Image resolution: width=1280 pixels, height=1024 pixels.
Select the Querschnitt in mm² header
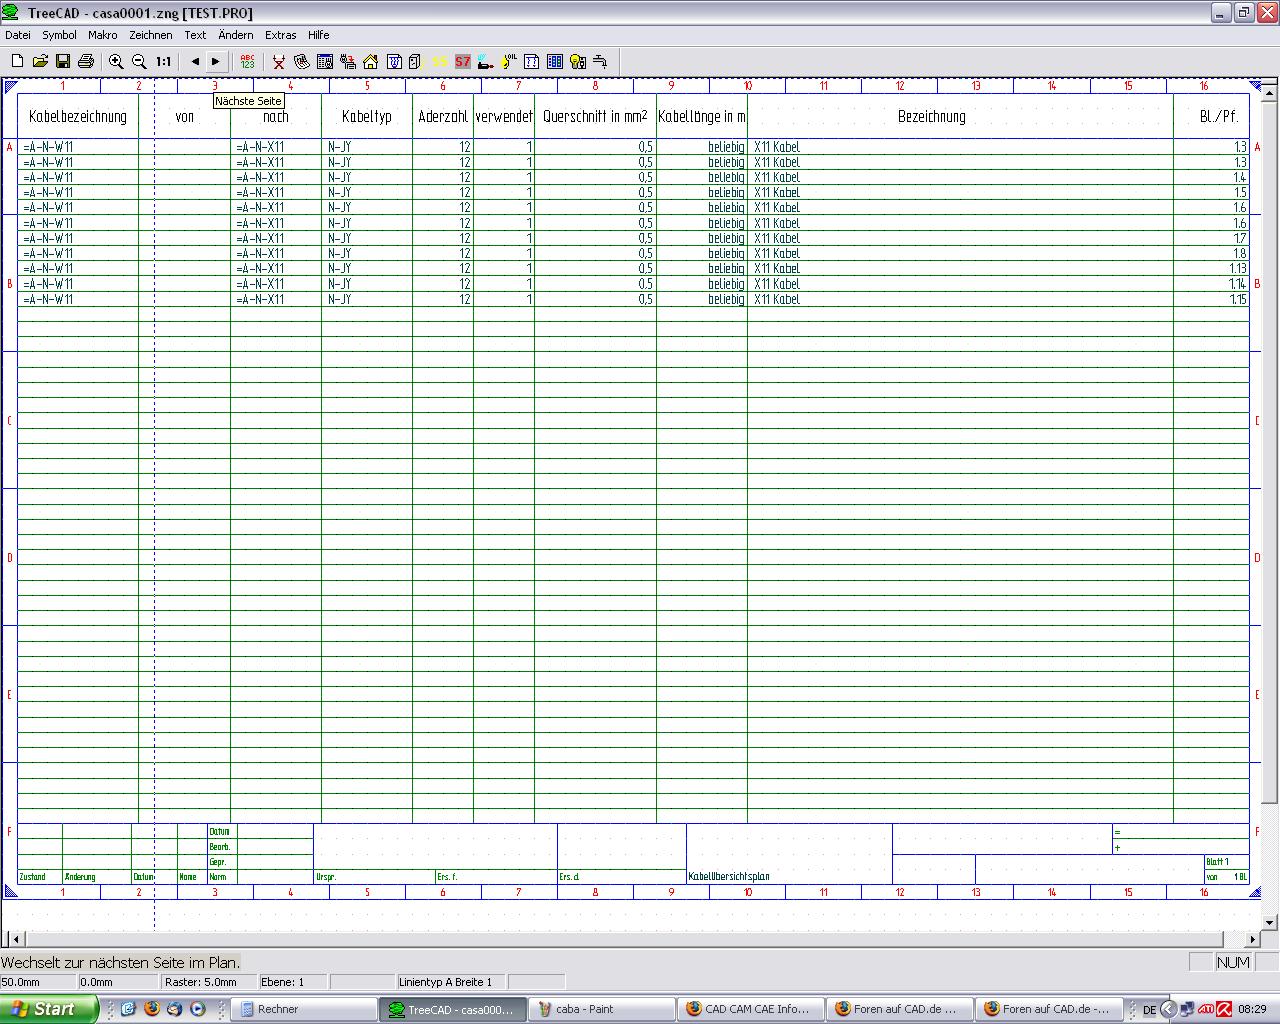pyautogui.click(x=595, y=117)
